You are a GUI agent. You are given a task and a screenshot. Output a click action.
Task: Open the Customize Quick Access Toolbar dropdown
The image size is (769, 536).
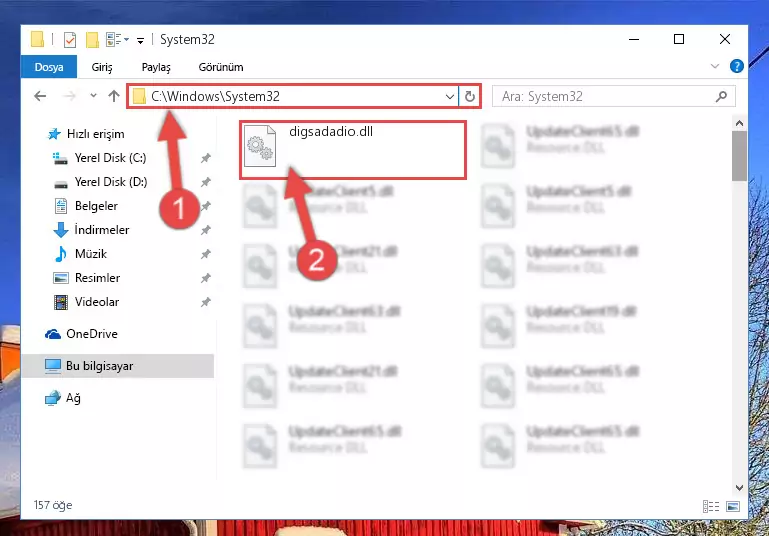(x=140, y=40)
